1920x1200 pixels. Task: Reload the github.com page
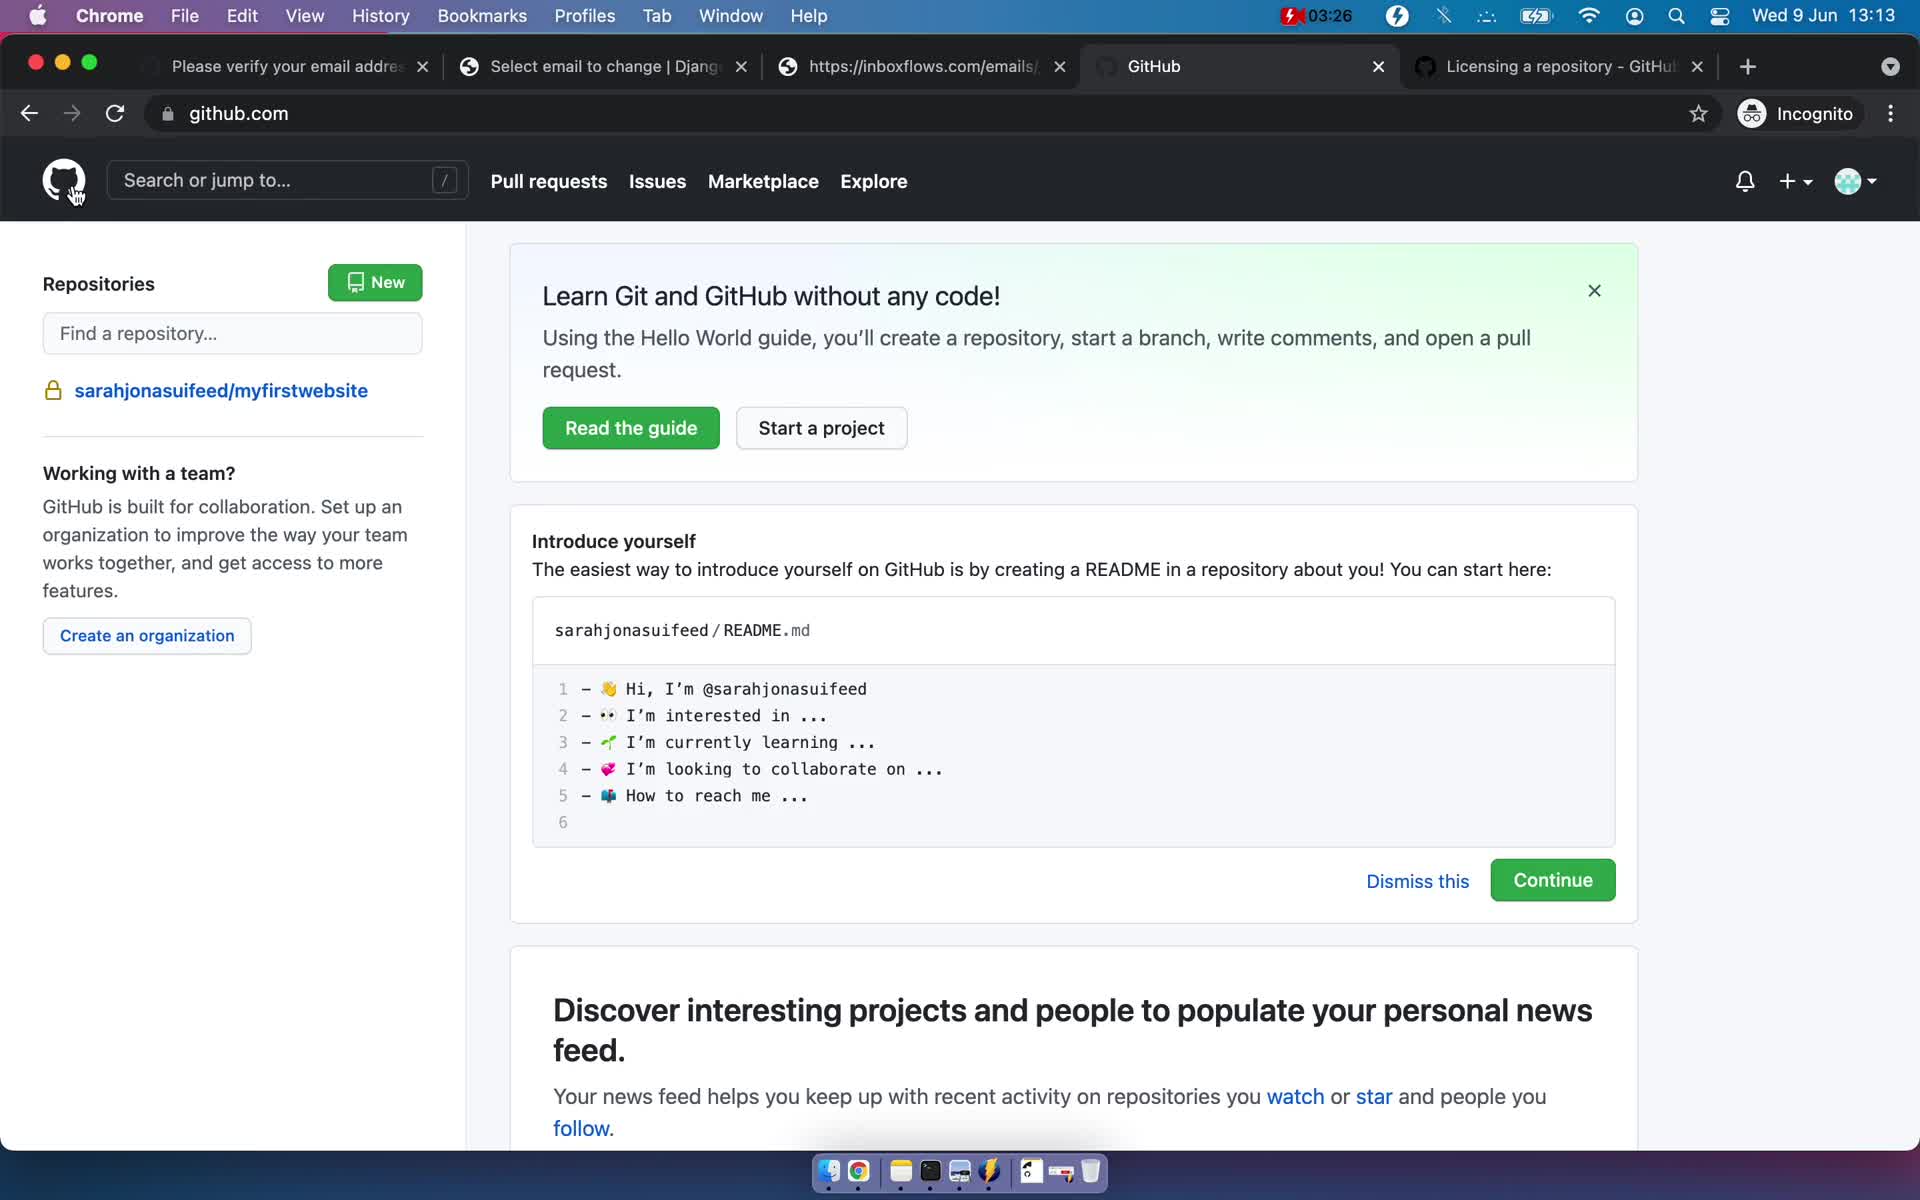115,114
